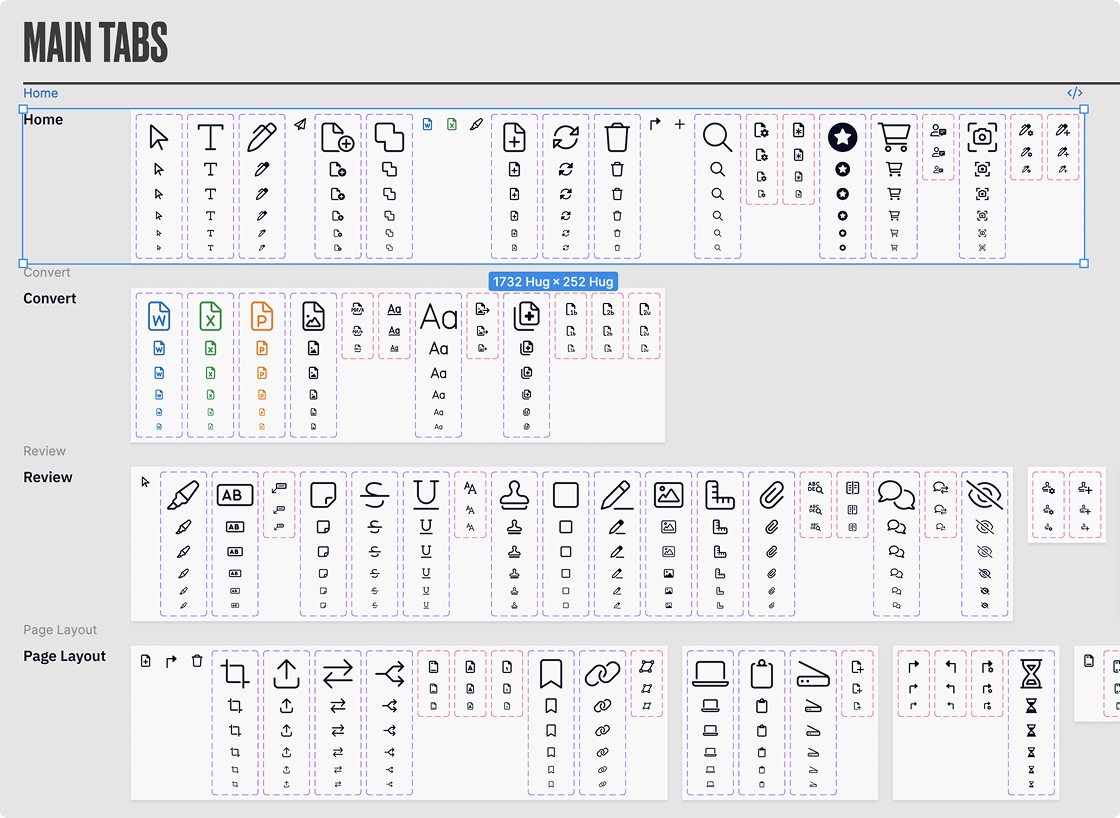Click the PowerPoint convert icon
The width and height of the screenshot is (1120, 818).
point(261,315)
